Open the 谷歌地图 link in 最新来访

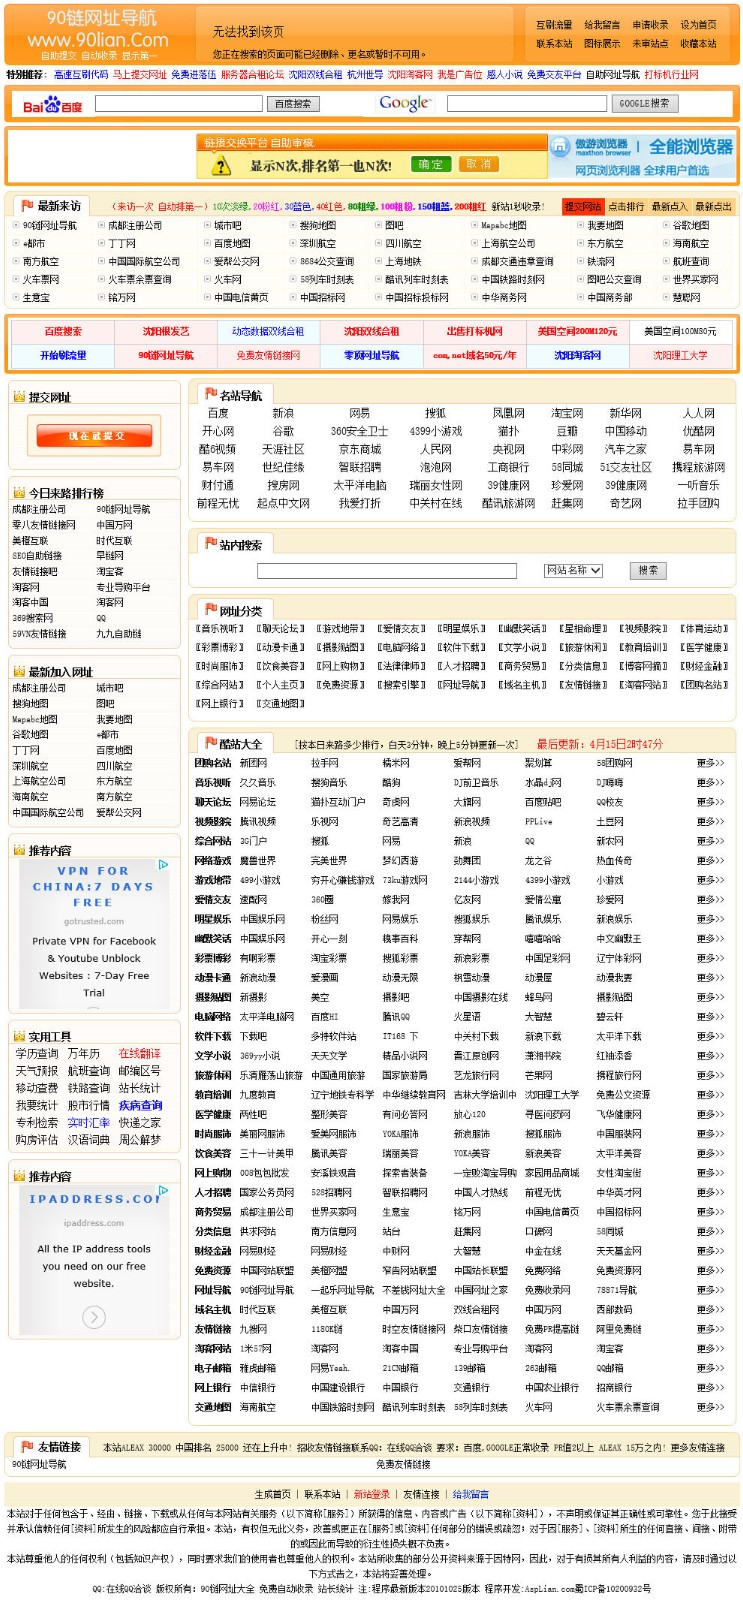(691, 226)
